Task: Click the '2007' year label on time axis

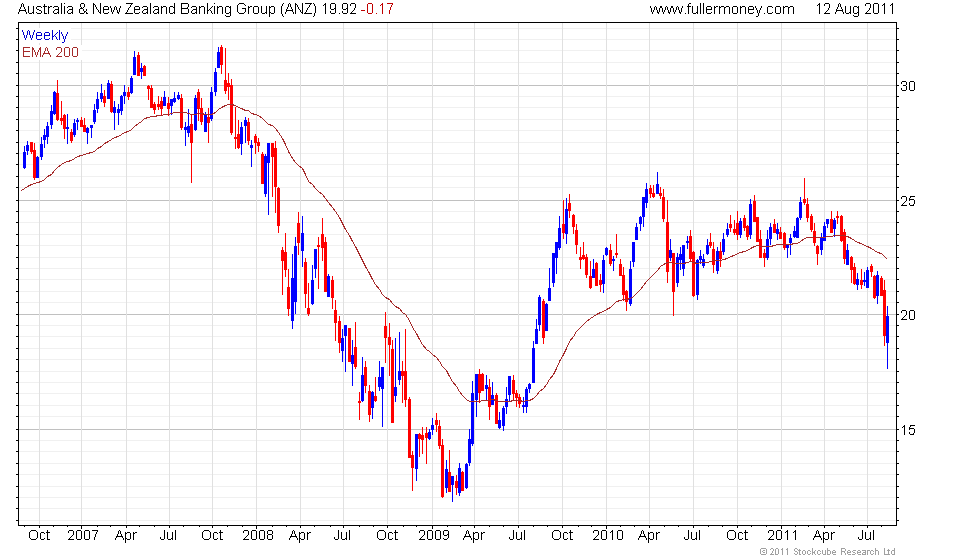Action: [x=82, y=536]
